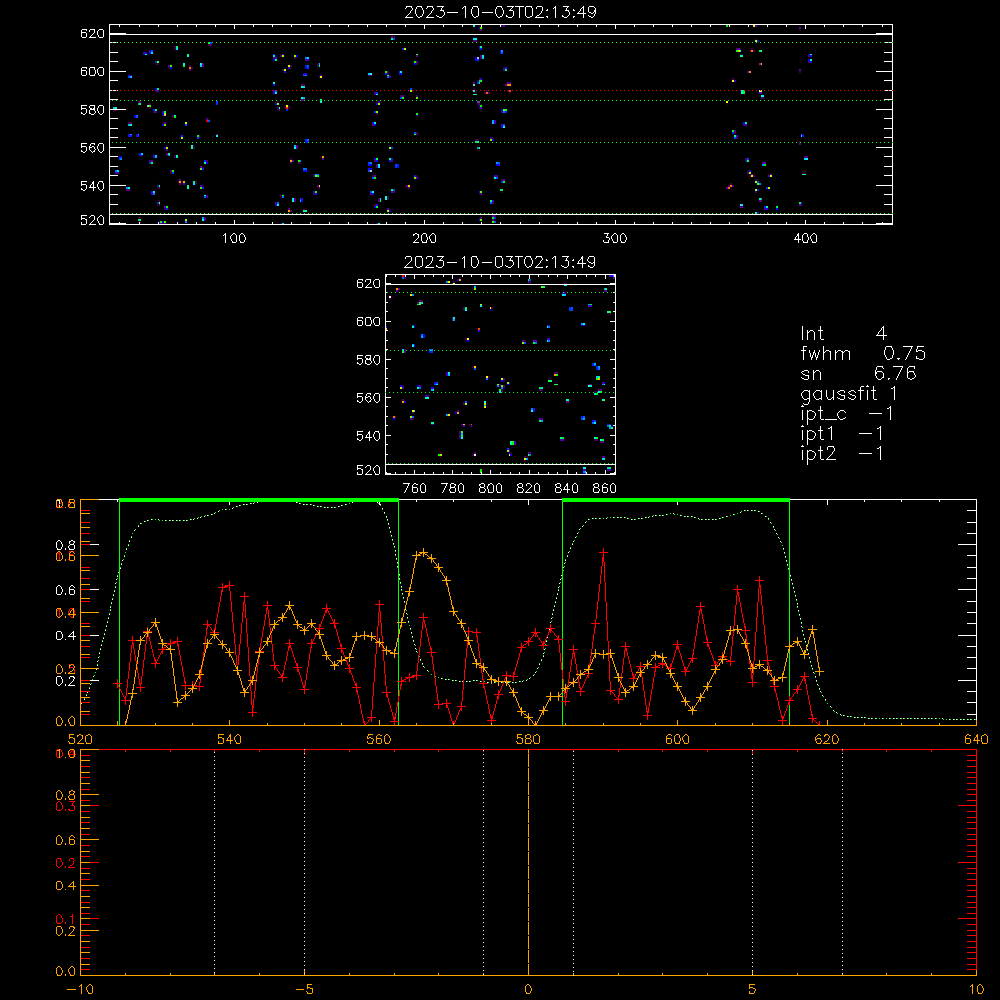Click x-axis label 600 on the profile plot
1000x1000 pixels.
[x=677, y=739]
